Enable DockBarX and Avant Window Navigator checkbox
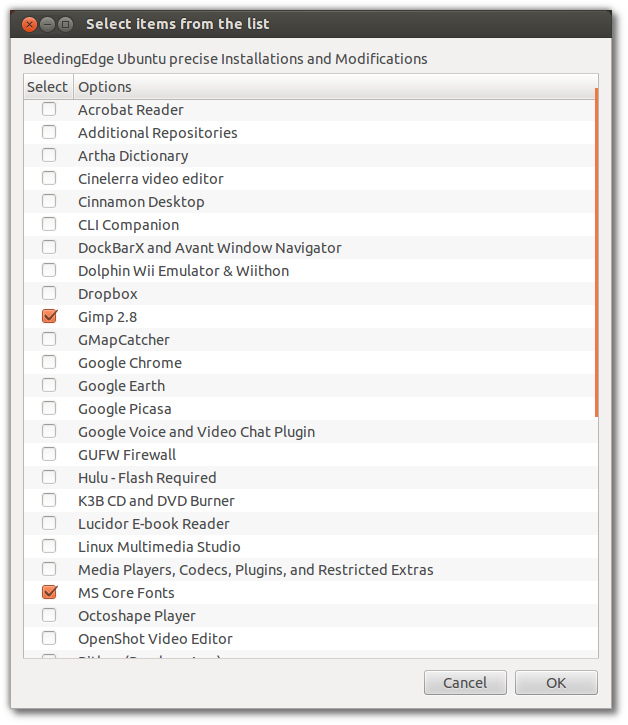628x725 pixels. [x=49, y=247]
